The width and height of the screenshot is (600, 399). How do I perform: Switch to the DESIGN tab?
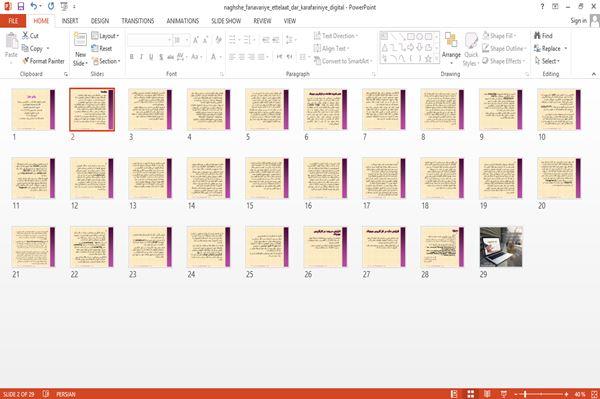[x=100, y=21]
